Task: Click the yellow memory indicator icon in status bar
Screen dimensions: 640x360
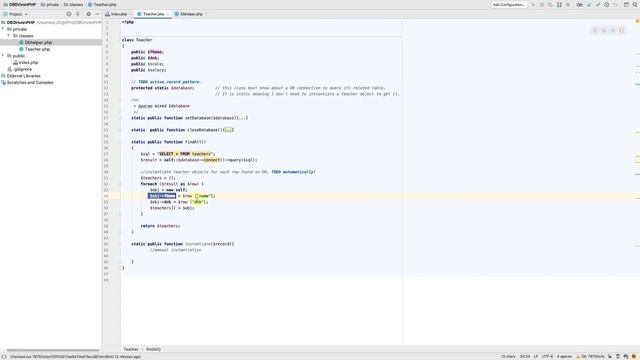Action: click(x=634, y=357)
